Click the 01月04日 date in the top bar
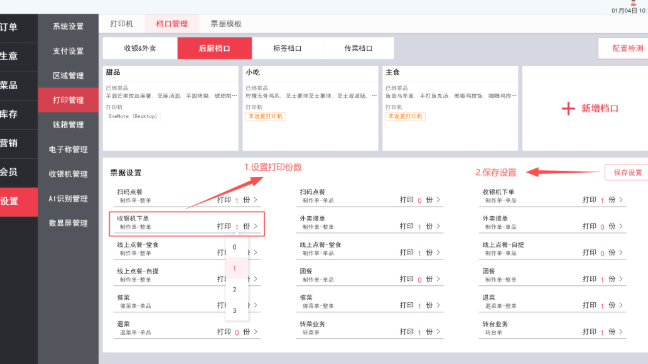Viewport: 648px width, 364px height. (x=624, y=10)
